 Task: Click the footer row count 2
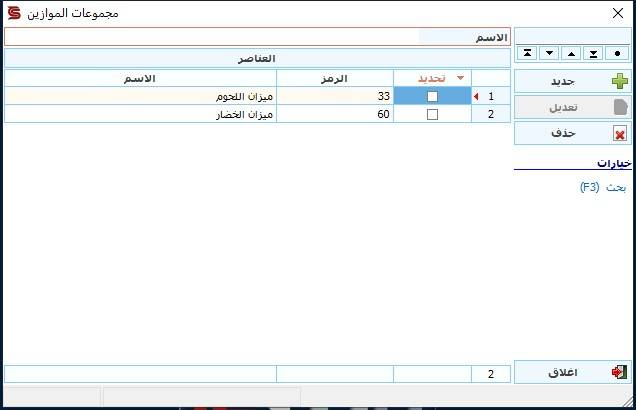491,374
